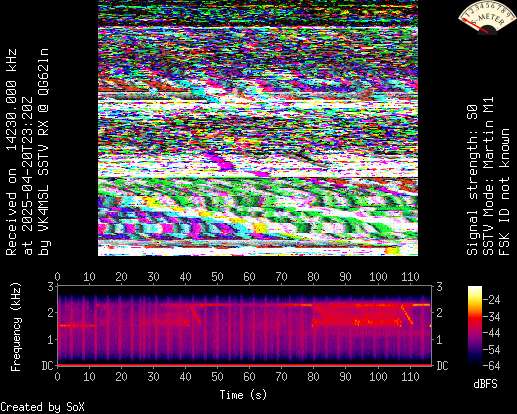
Task: Click the 'Created by SoX' text
Action: (x=42, y=407)
